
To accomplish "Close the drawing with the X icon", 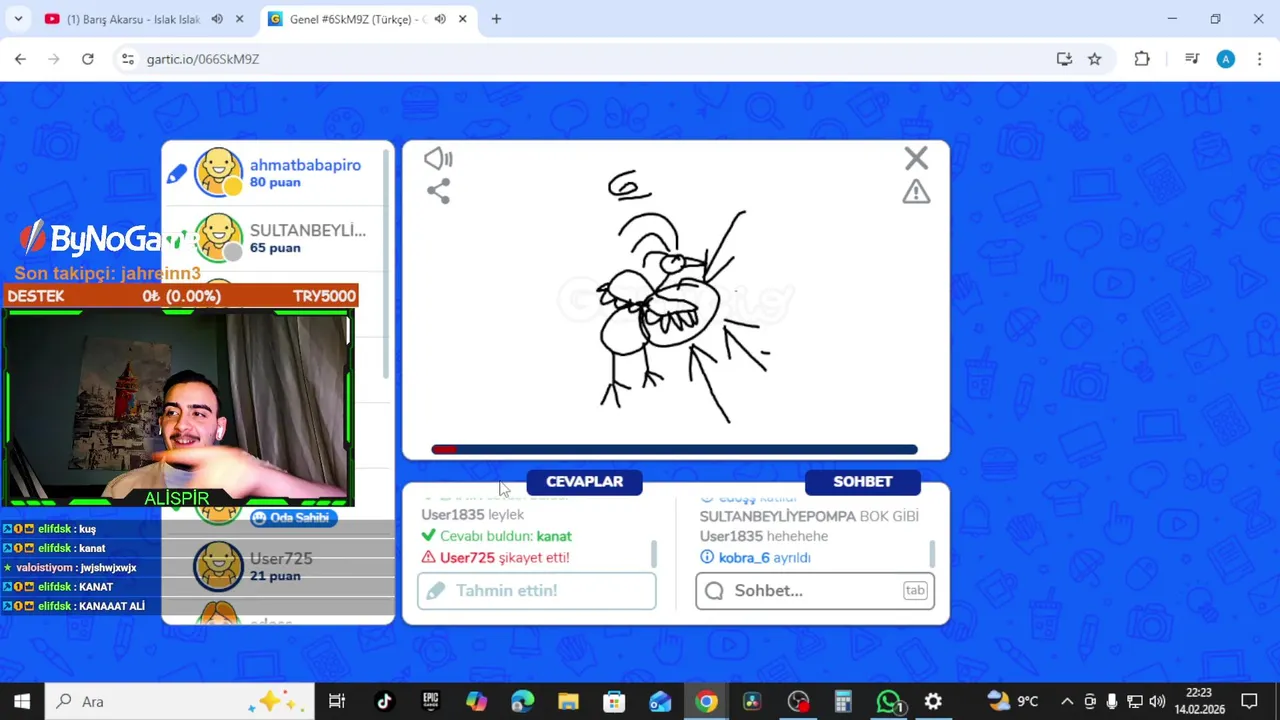I will click(x=916, y=158).
